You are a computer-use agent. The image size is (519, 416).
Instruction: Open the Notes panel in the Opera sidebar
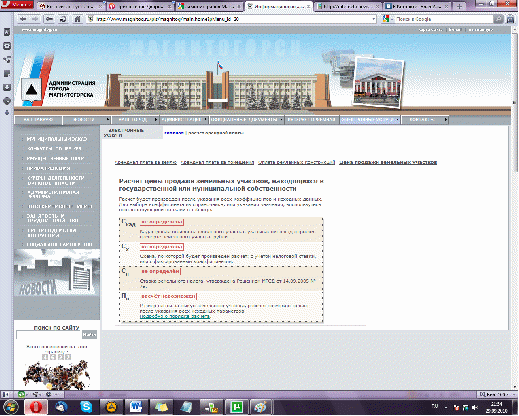pos(7,74)
